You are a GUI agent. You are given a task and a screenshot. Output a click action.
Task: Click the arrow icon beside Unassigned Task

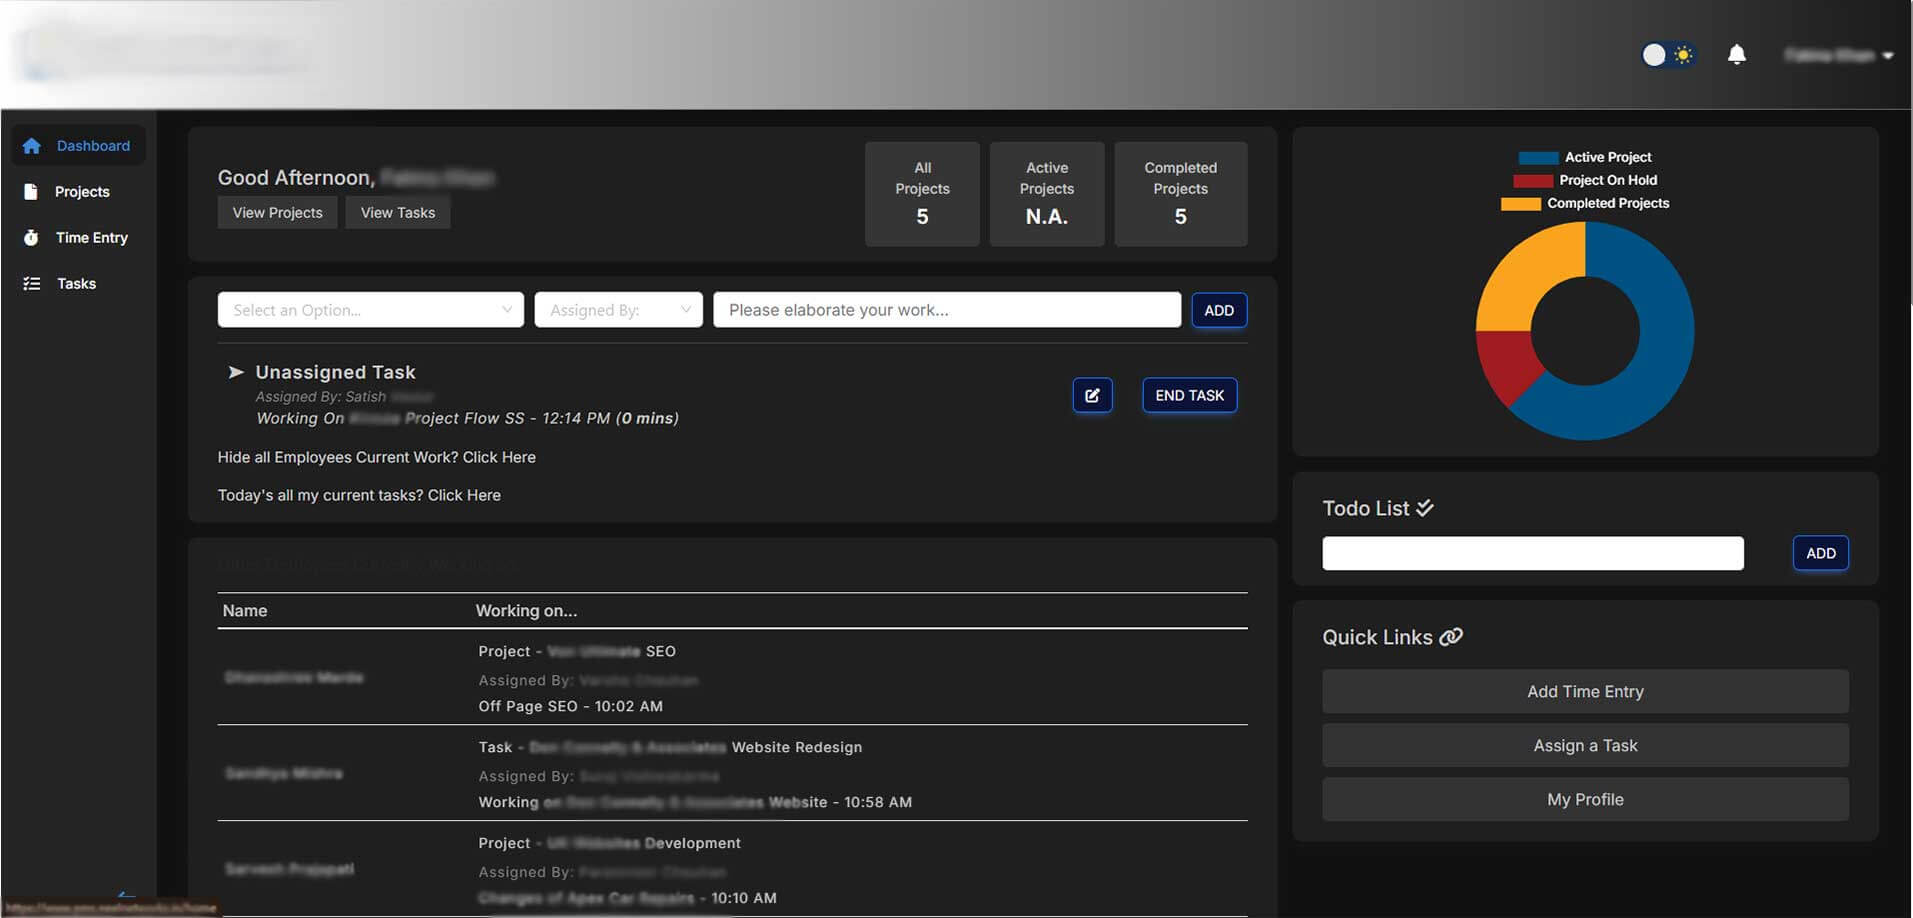tap(236, 372)
